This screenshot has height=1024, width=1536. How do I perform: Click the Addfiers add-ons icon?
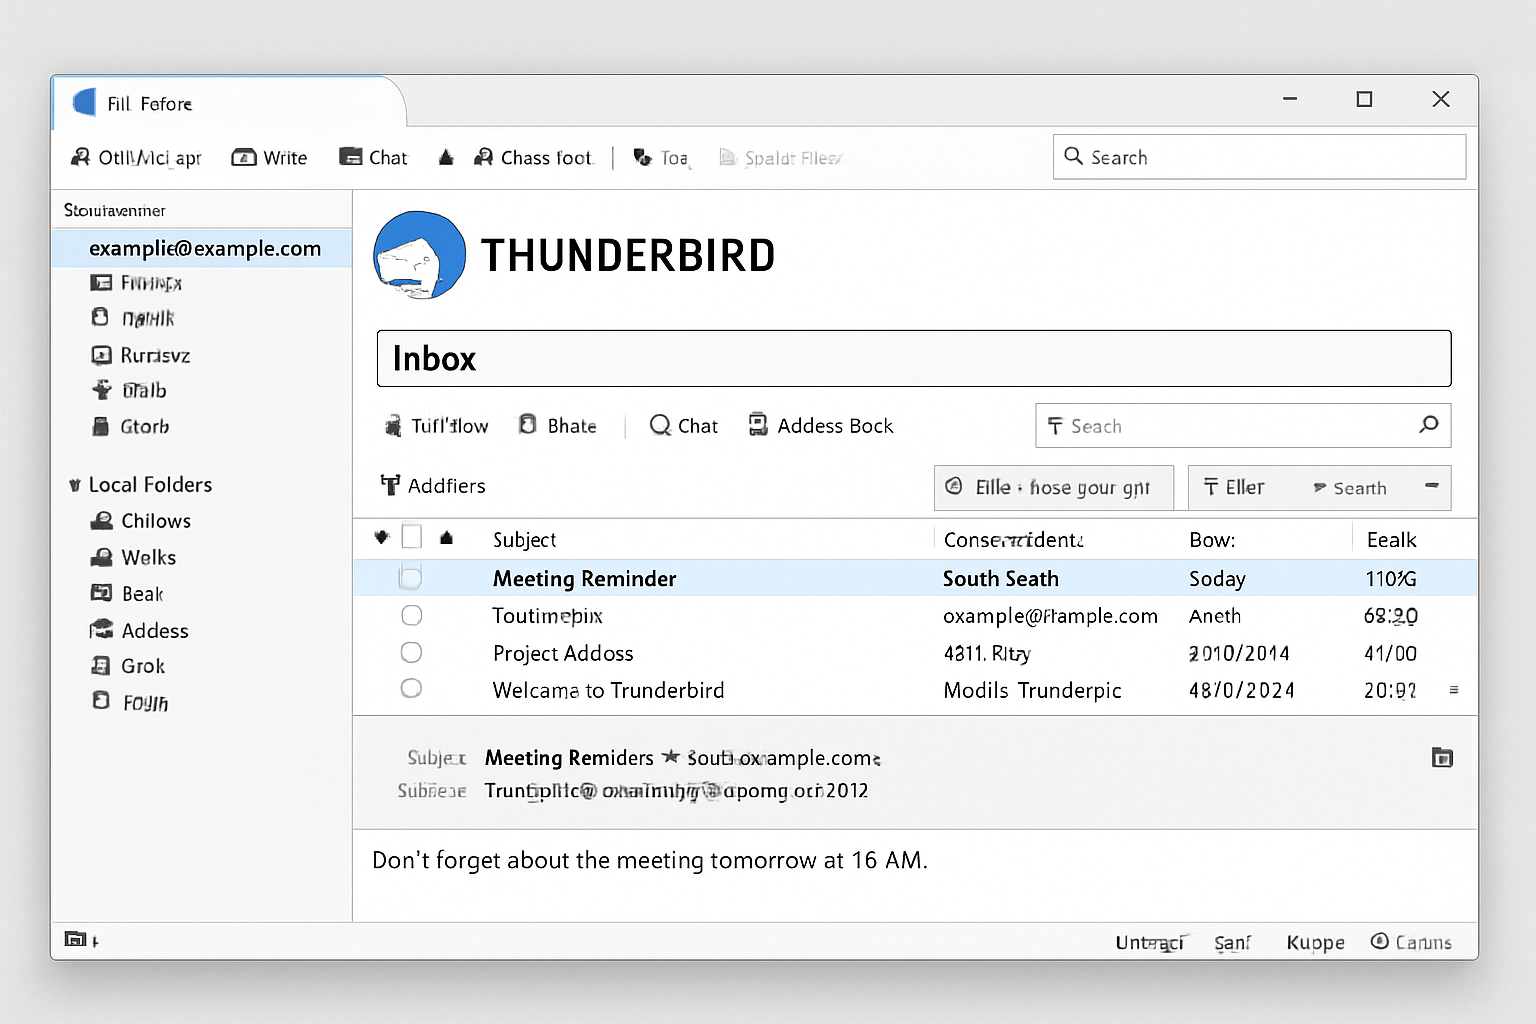(391, 485)
